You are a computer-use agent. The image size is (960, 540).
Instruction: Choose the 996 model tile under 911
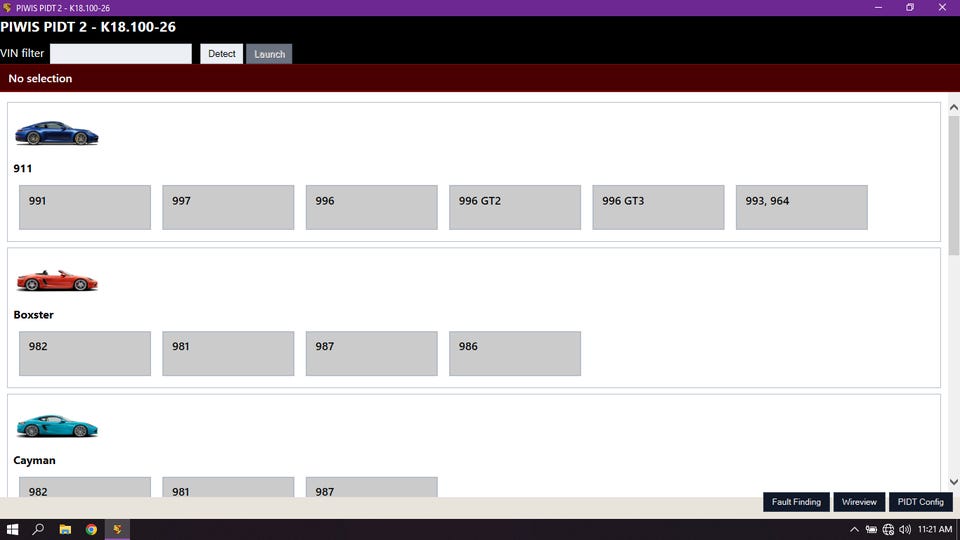372,208
